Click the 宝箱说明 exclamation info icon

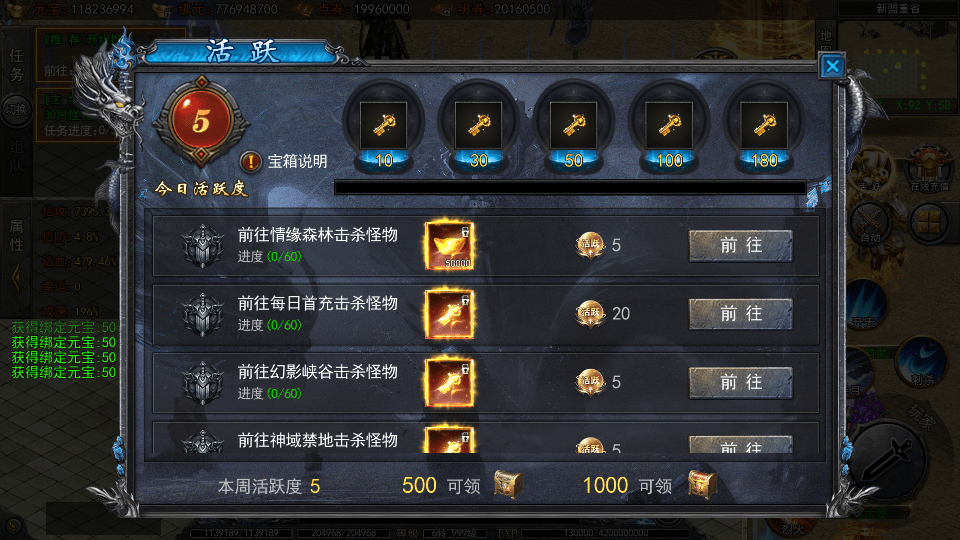tap(250, 162)
